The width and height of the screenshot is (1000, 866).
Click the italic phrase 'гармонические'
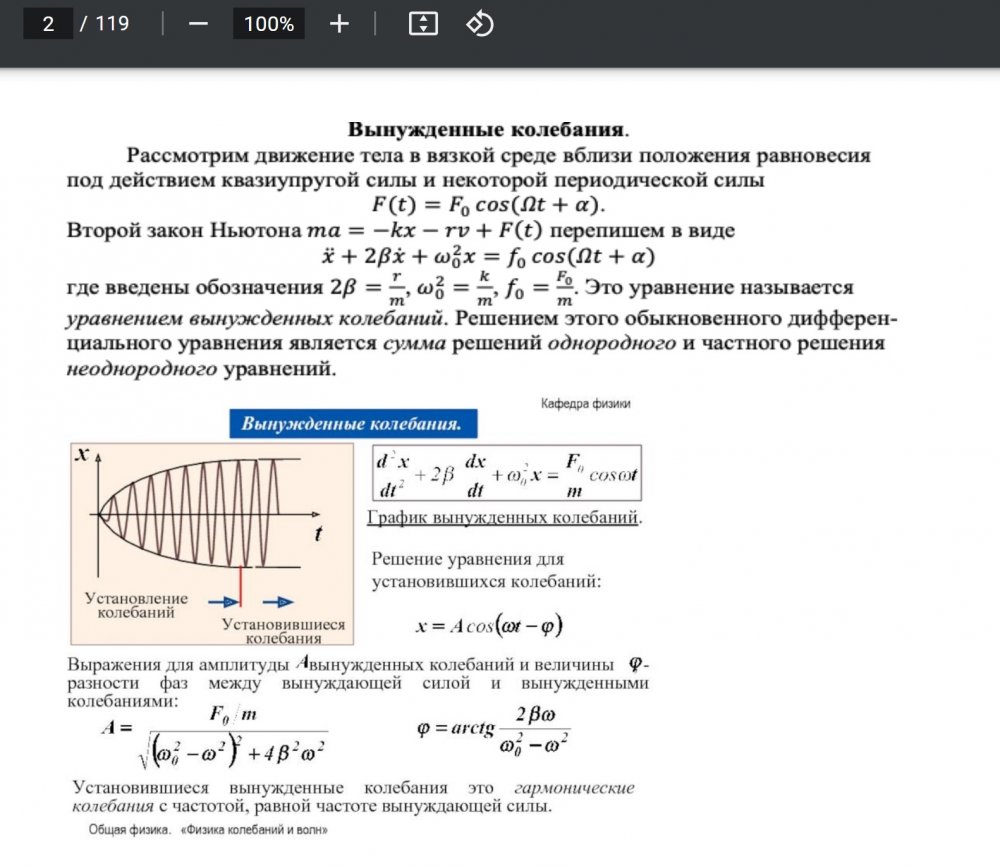(575, 788)
